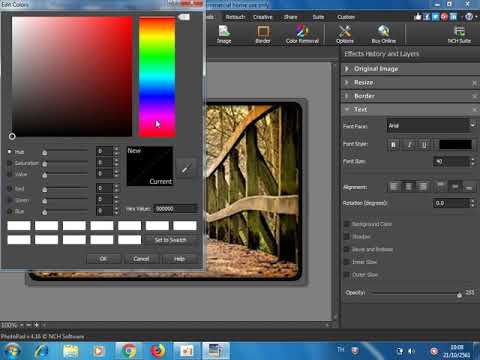Click Cancel in Edit Colors dialog
The width and height of the screenshot is (480, 360).
point(141,259)
